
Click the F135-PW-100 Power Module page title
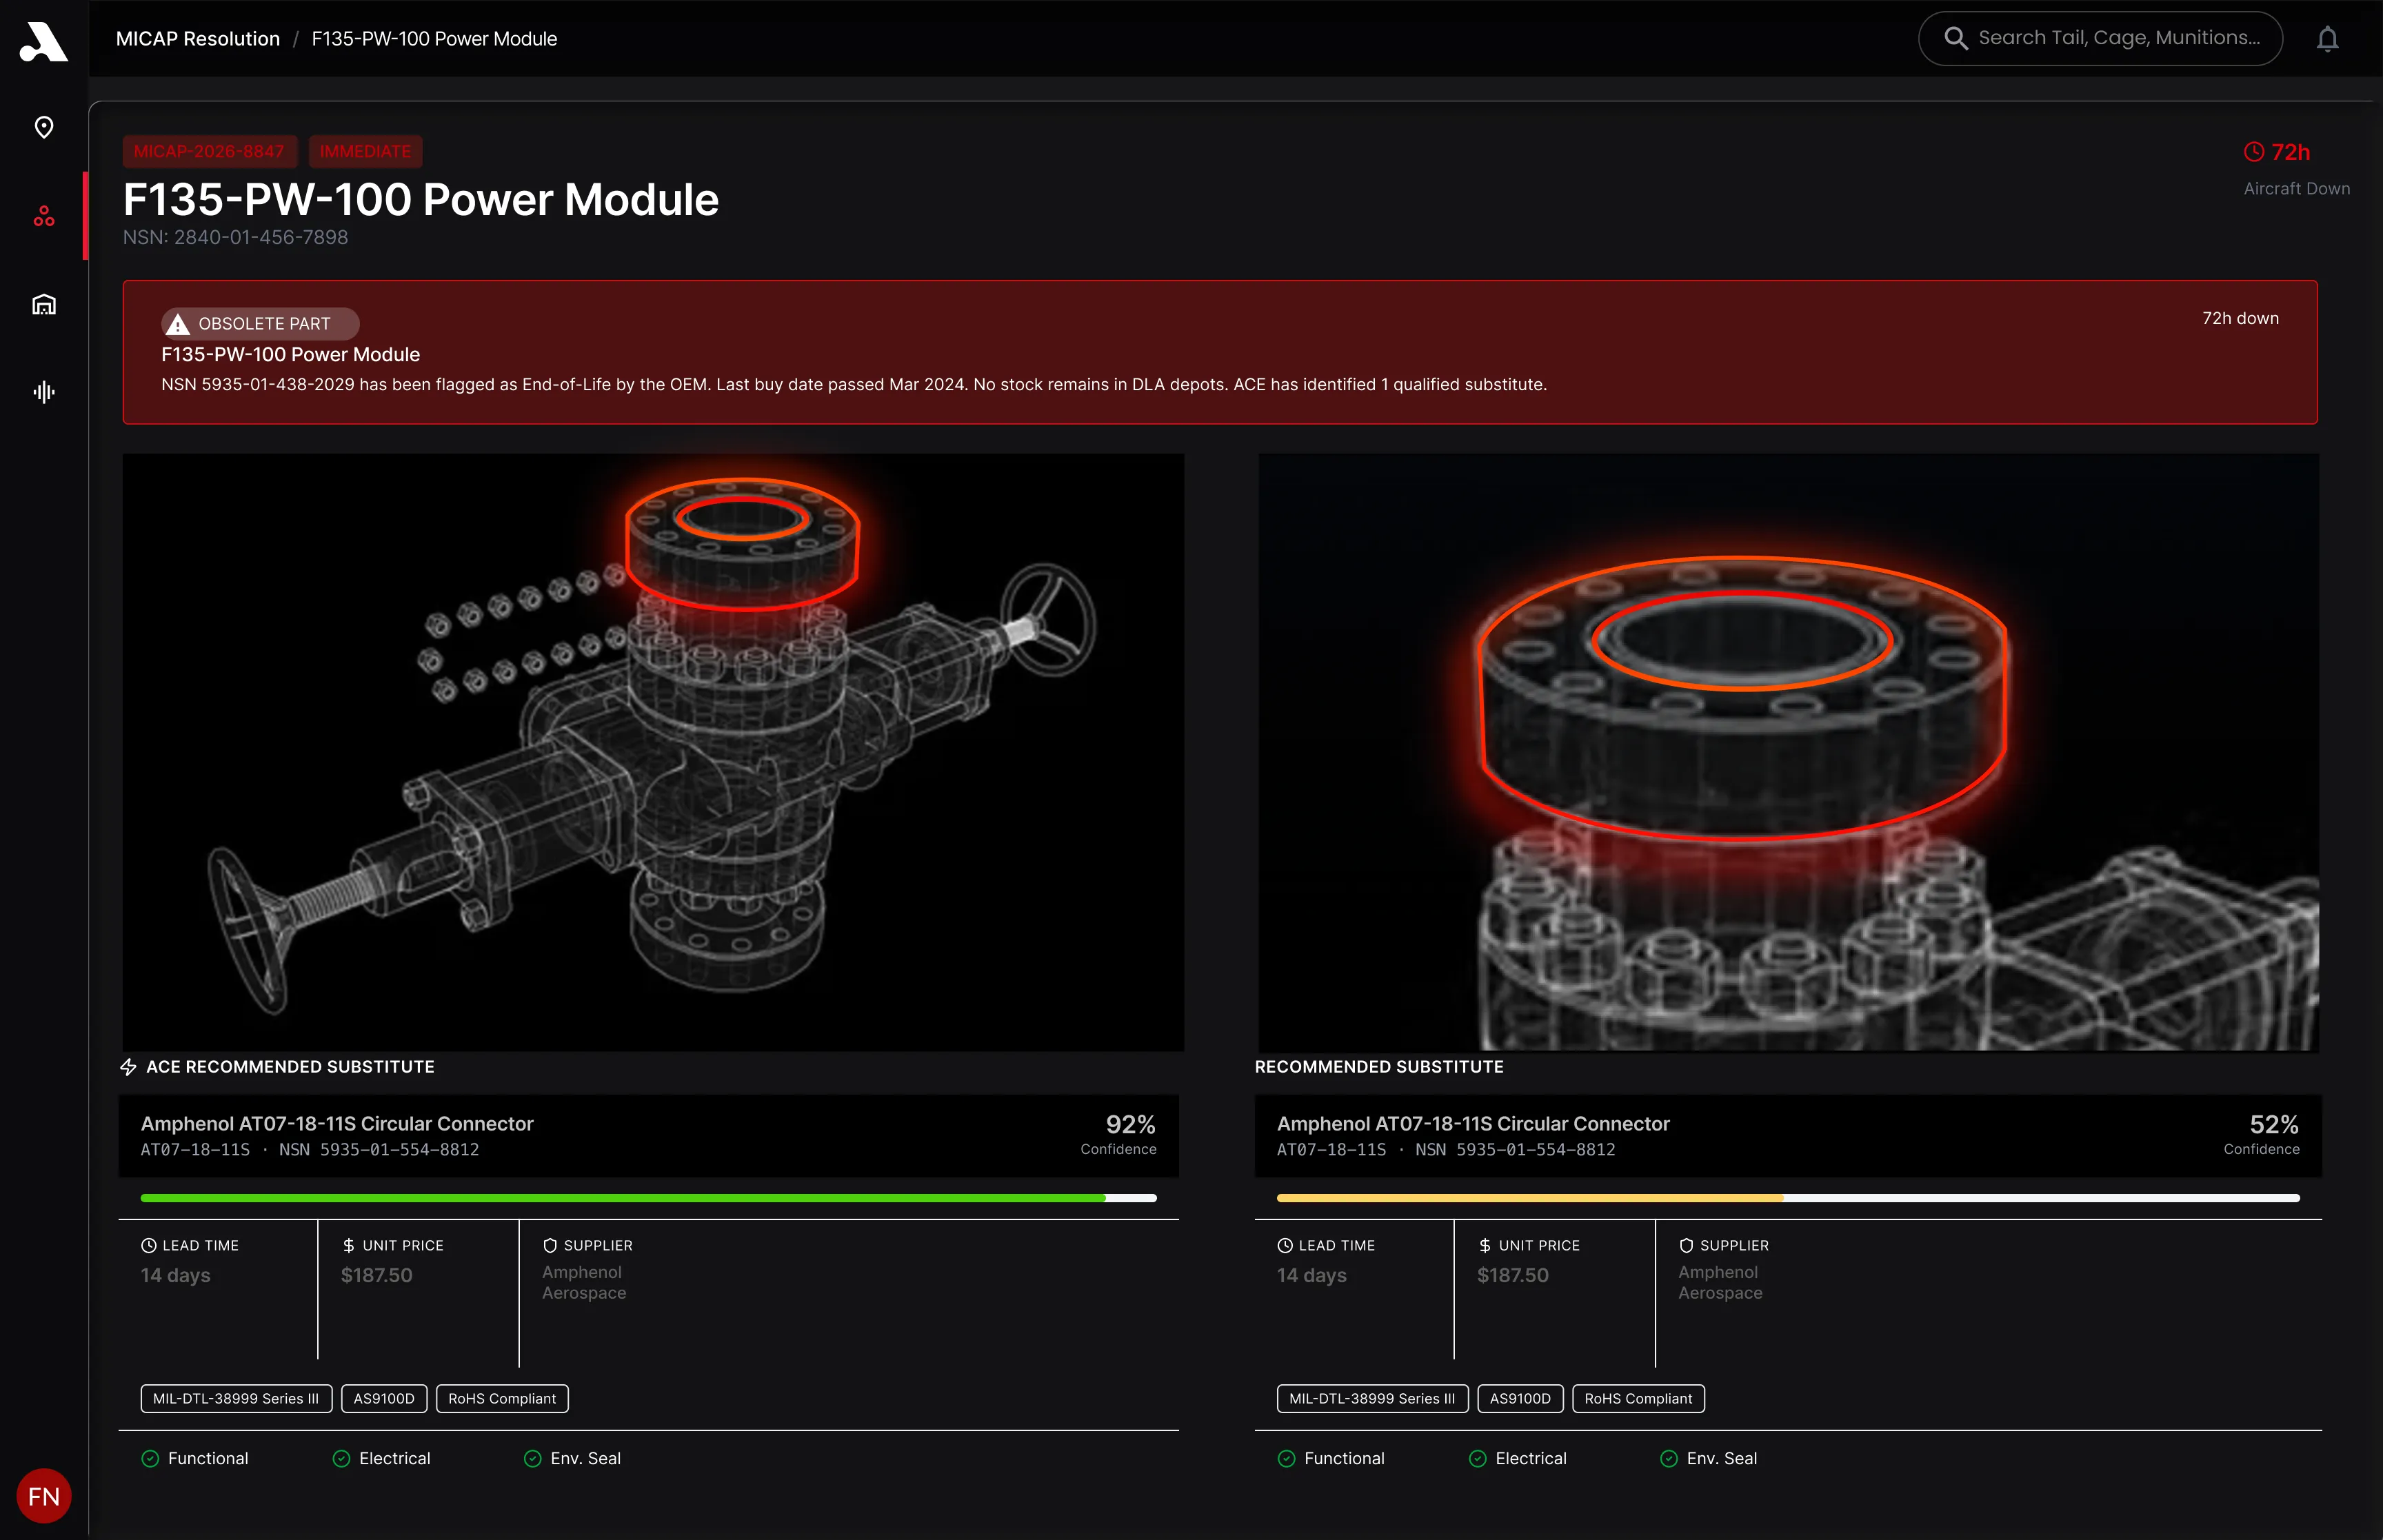[x=421, y=200]
